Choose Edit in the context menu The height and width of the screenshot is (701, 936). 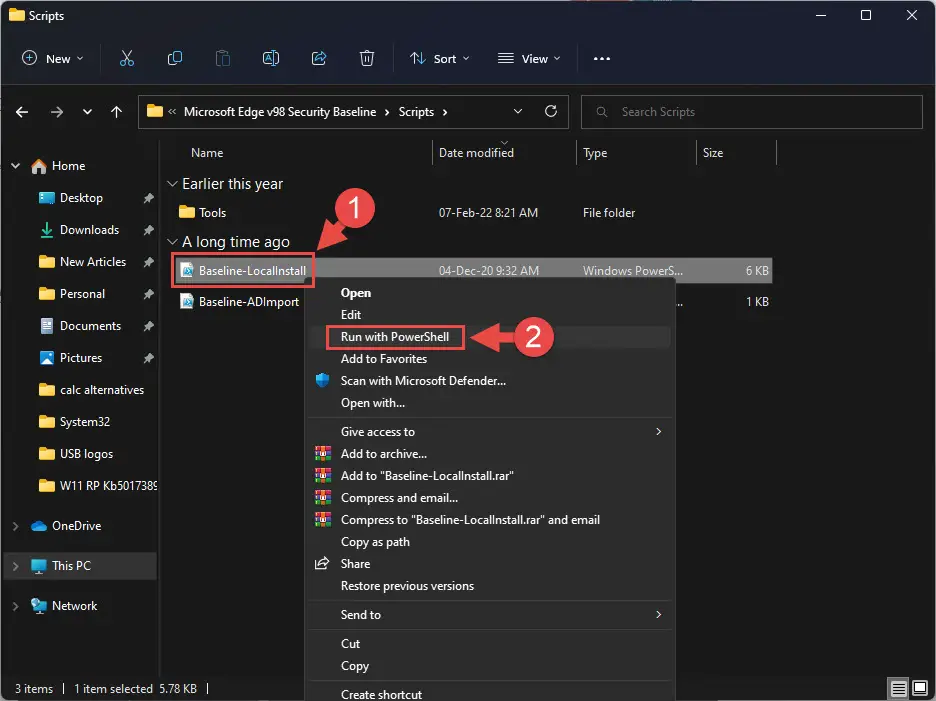coord(489,315)
